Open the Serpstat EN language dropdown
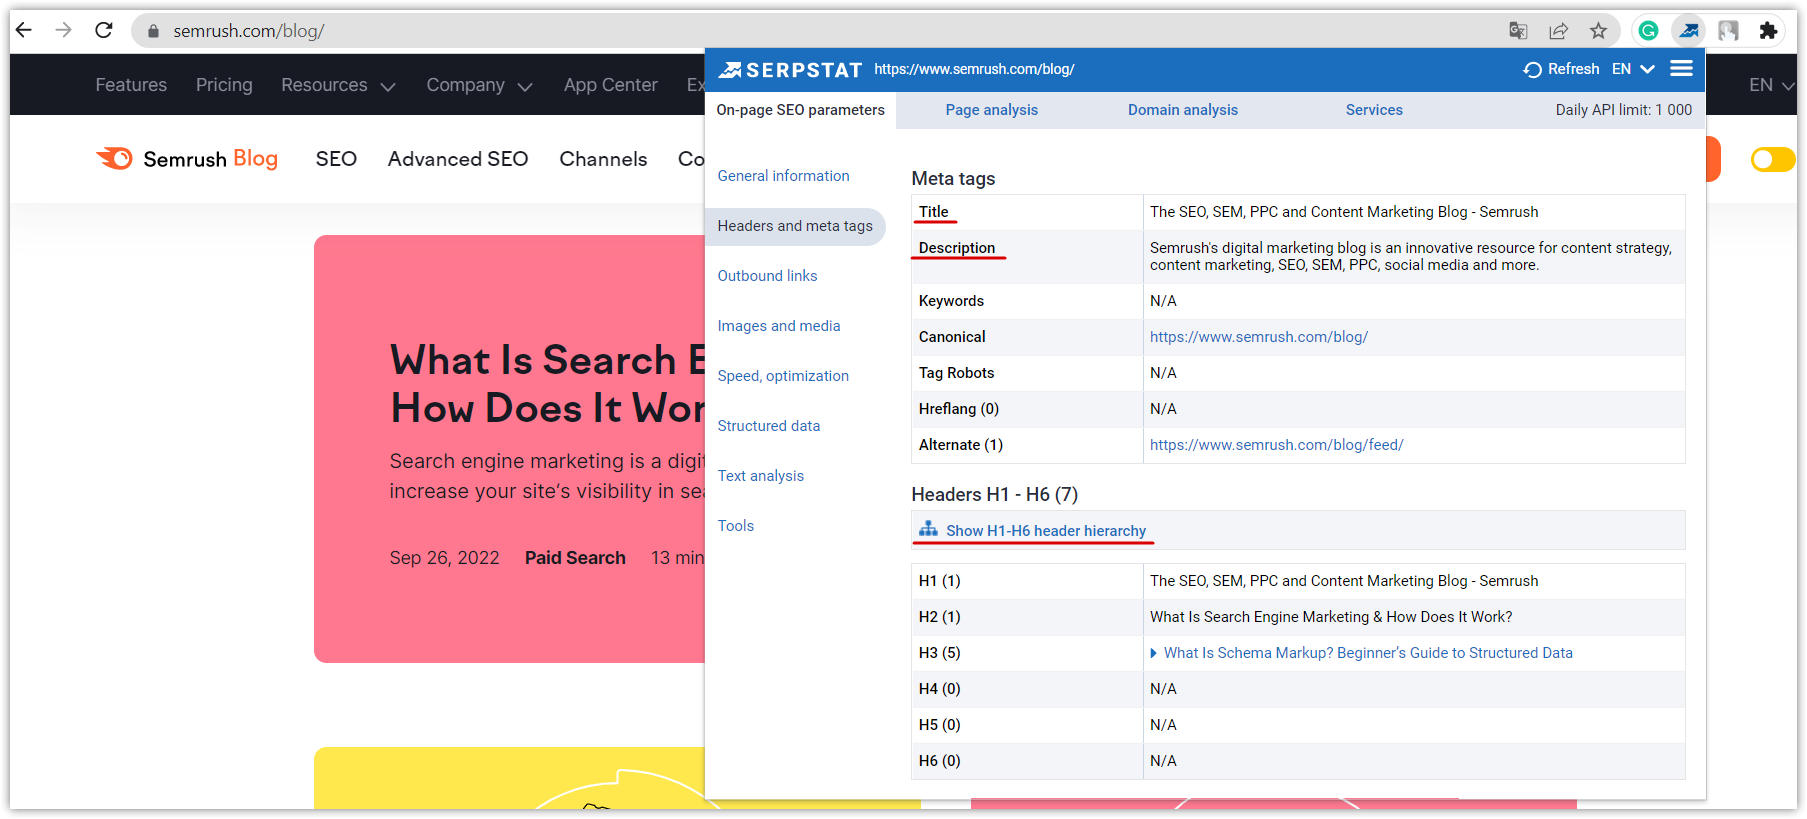1807x819 pixels. point(1633,69)
